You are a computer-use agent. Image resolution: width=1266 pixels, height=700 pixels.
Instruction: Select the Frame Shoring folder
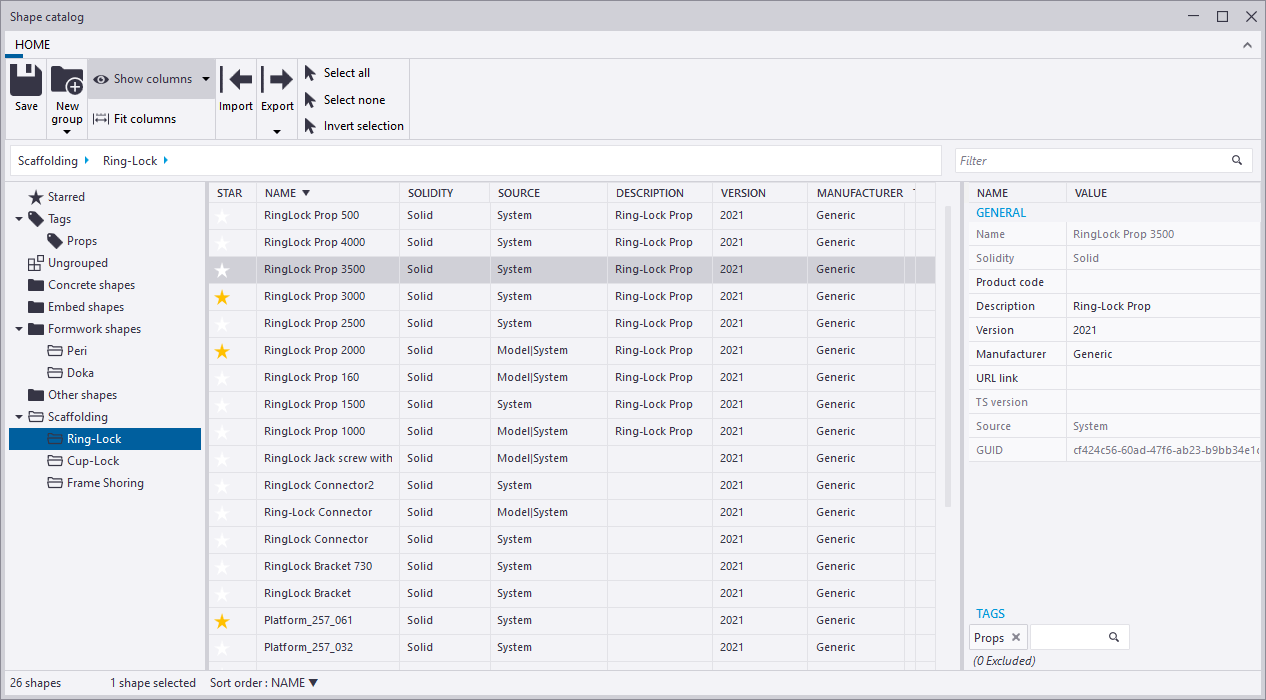105,483
